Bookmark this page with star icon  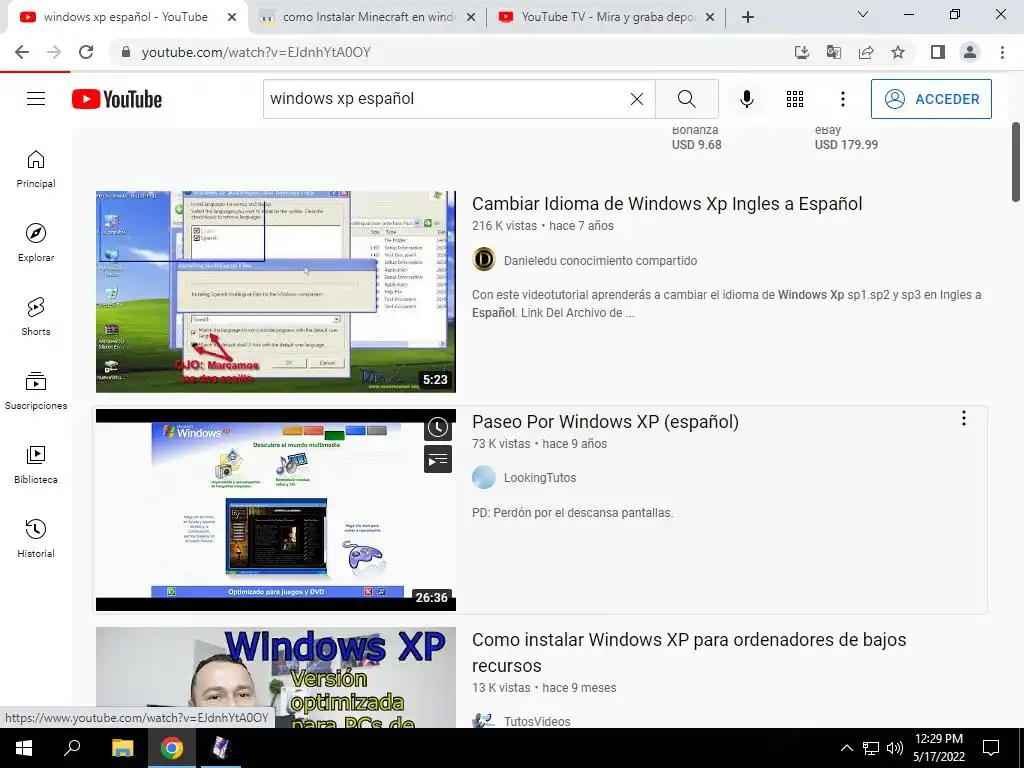(898, 52)
